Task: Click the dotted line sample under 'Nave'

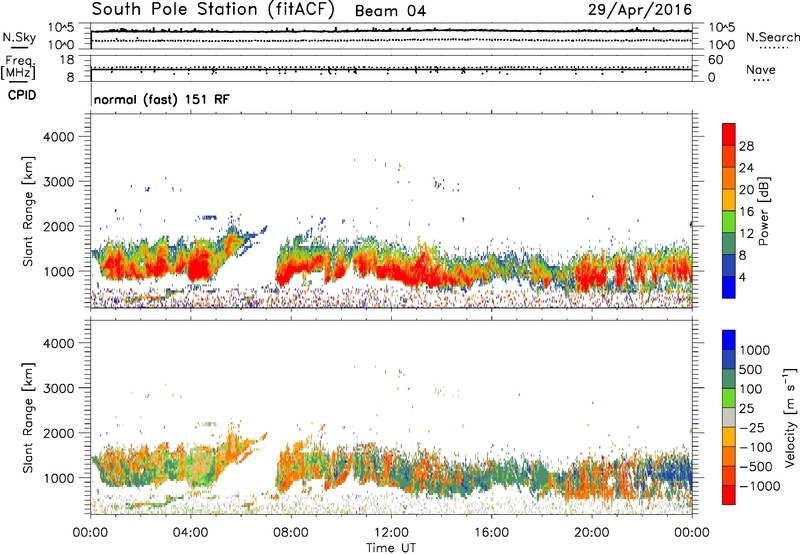Action: click(761, 81)
